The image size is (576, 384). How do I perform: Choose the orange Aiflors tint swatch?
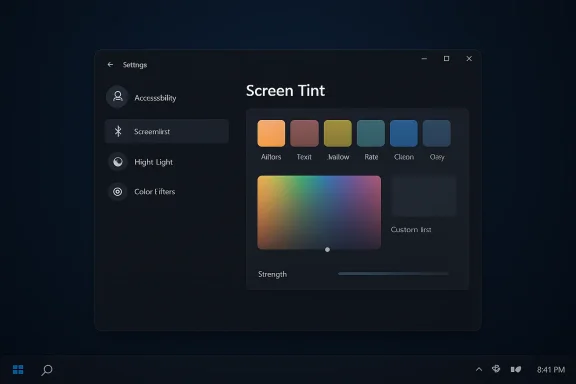point(271,133)
